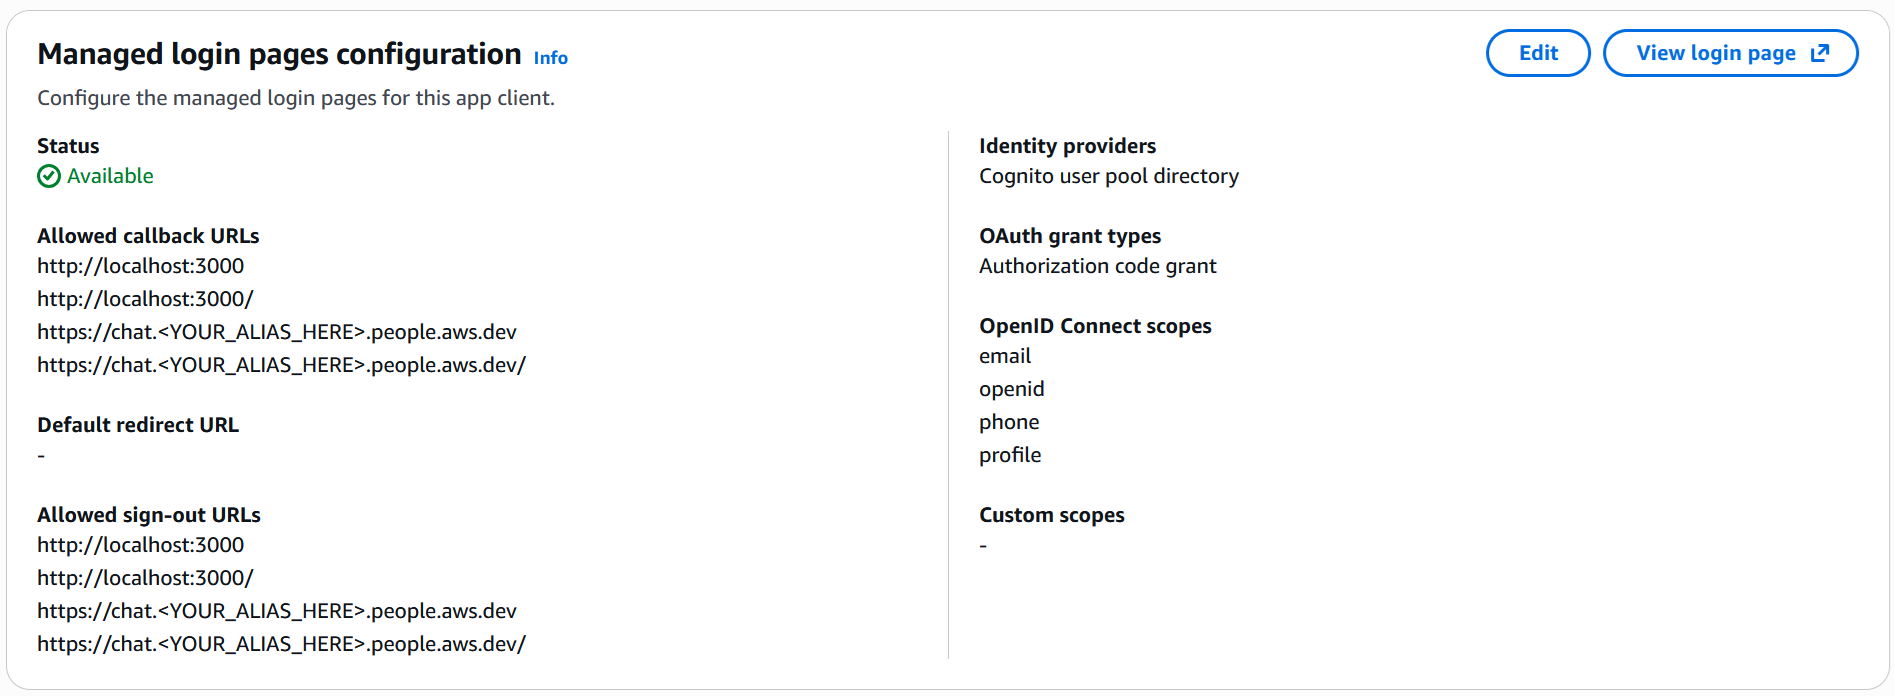The width and height of the screenshot is (1895, 696).
Task: Click the Edit button
Action: (1537, 53)
